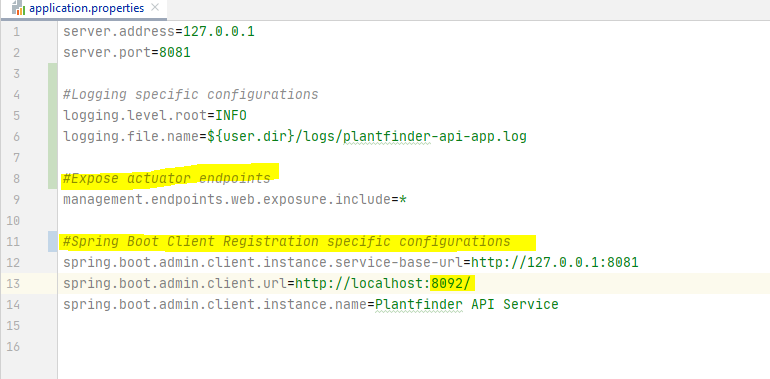Screen dimensions: 770x379
Task: Click the value 127.0.0.1 on line 1
Action: [x=219, y=32]
